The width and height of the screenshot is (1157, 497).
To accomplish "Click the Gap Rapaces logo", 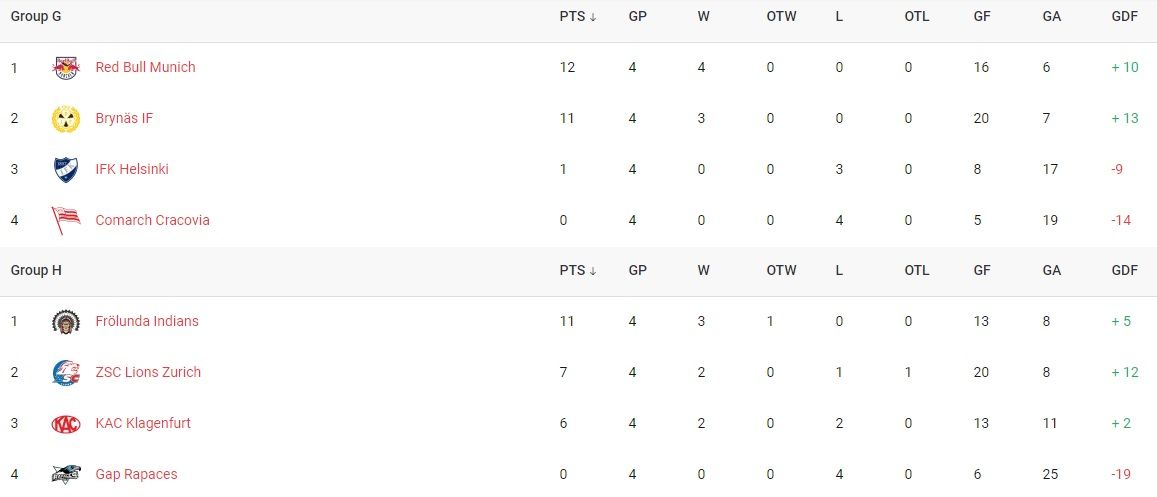I will 66,474.
